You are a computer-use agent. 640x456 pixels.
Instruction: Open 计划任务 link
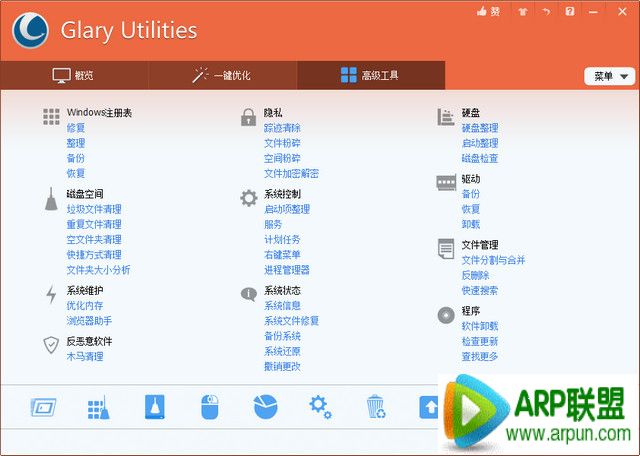coord(282,239)
